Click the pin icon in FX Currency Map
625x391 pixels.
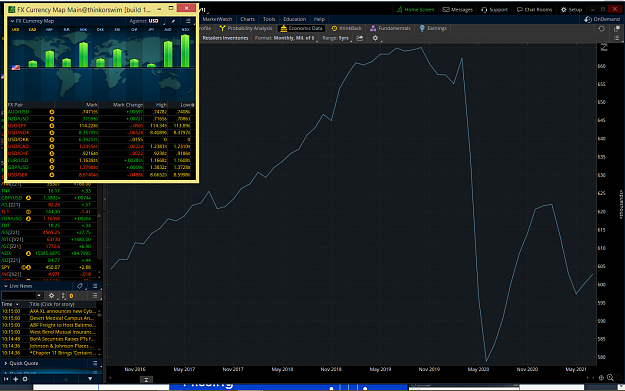(x=173, y=21)
